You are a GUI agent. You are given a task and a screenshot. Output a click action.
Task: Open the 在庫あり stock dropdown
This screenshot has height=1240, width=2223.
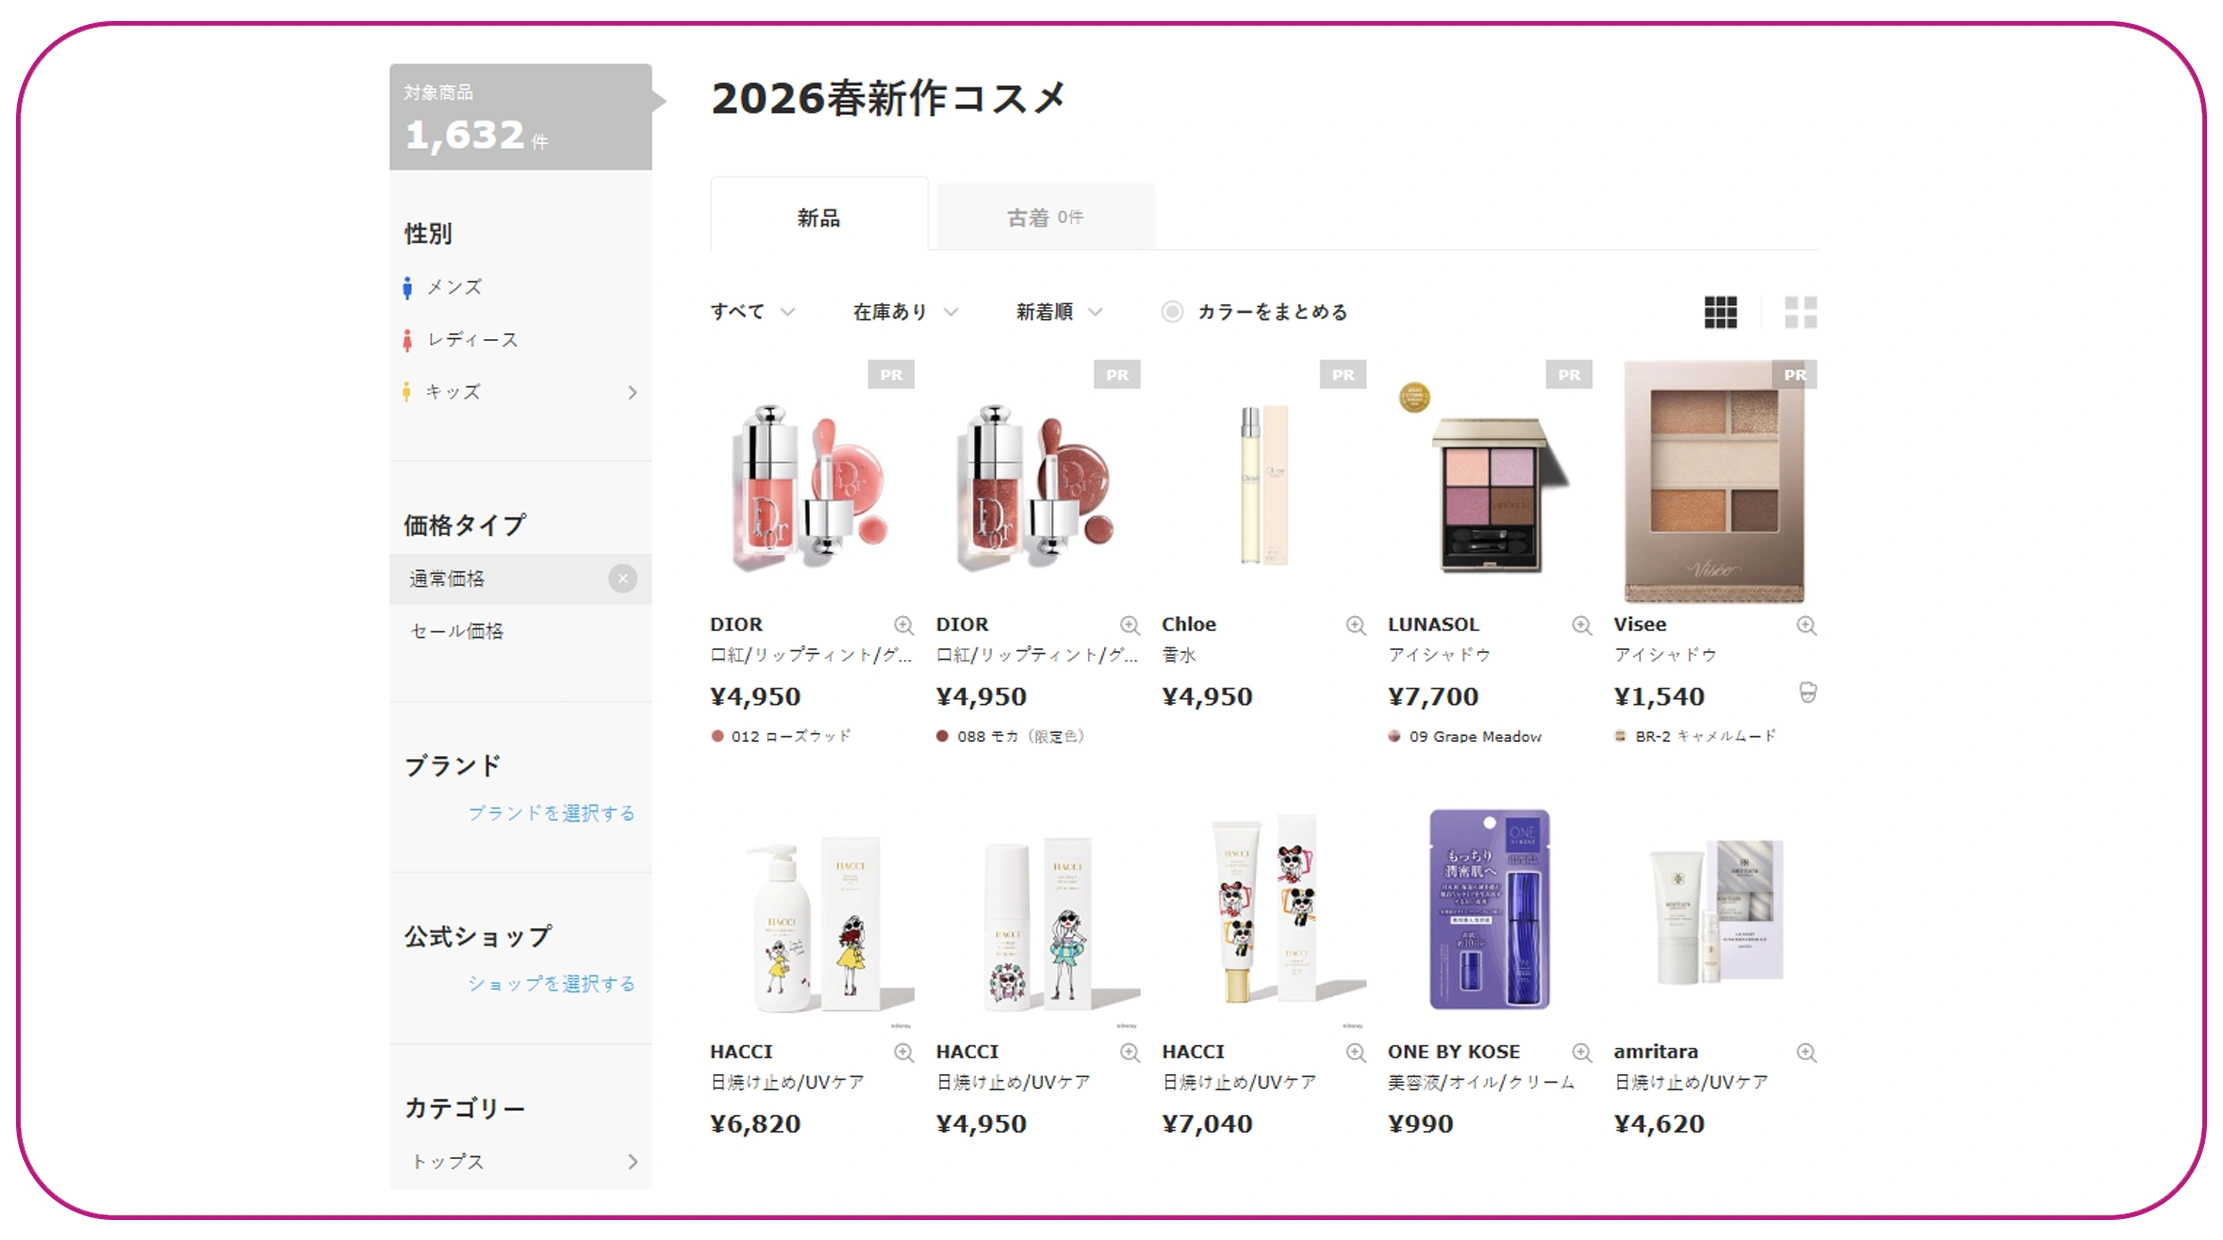(905, 312)
